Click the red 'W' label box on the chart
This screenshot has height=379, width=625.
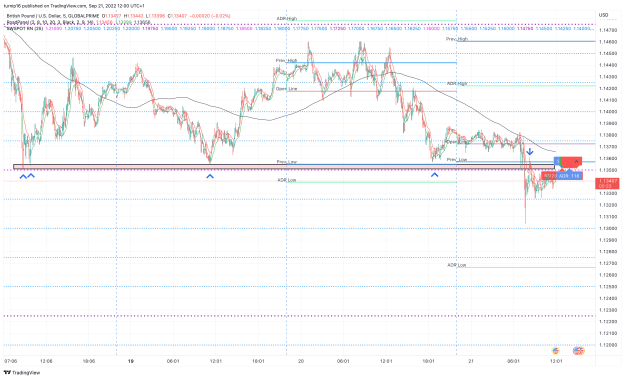pyautogui.click(x=572, y=161)
